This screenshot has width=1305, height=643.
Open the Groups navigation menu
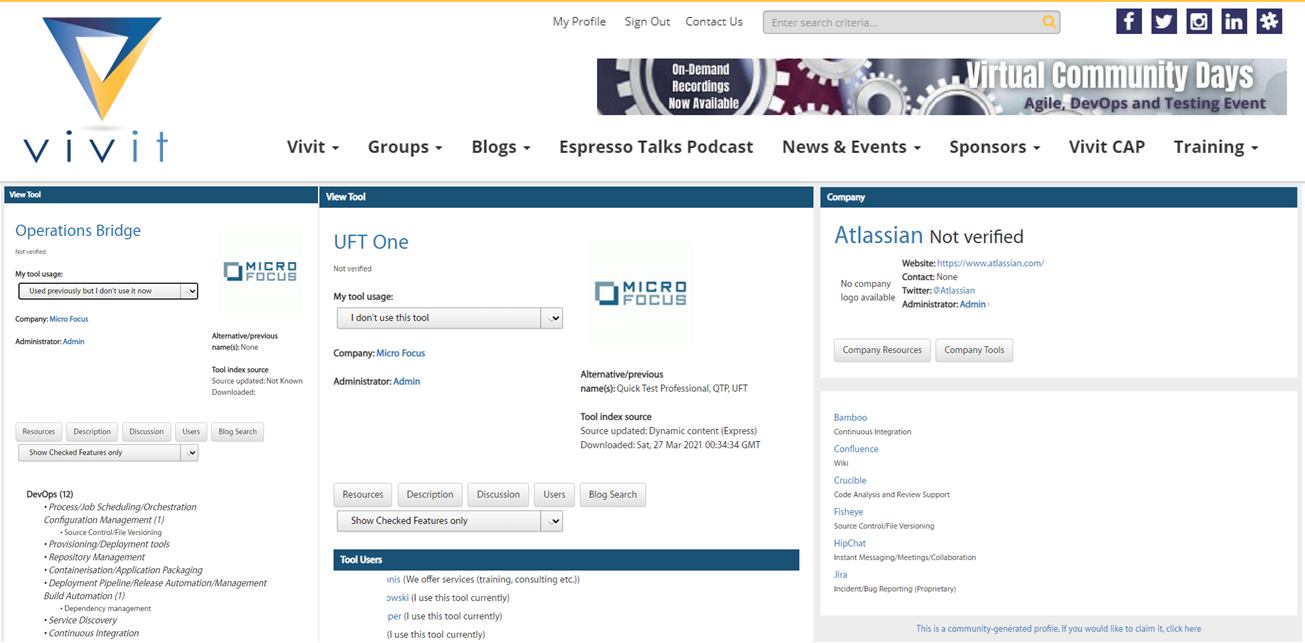tap(405, 147)
